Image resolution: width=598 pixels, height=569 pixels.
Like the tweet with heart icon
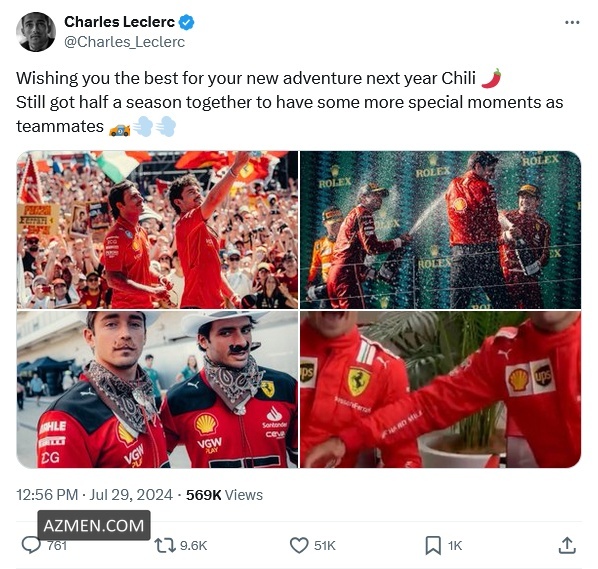[299, 545]
